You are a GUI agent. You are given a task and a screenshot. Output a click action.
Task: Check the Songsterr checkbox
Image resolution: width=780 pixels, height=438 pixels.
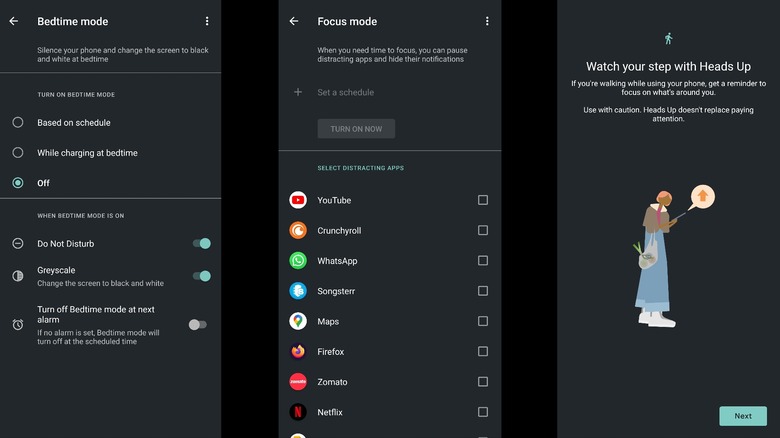(x=483, y=291)
